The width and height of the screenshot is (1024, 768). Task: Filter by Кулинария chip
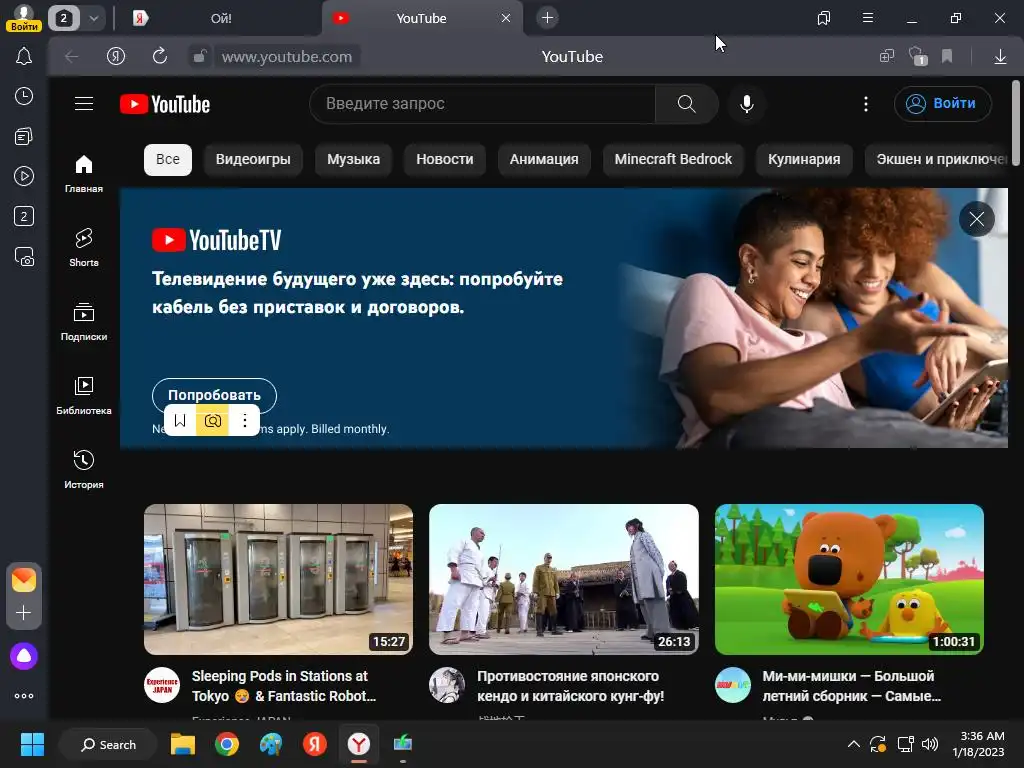pos(804,159)
